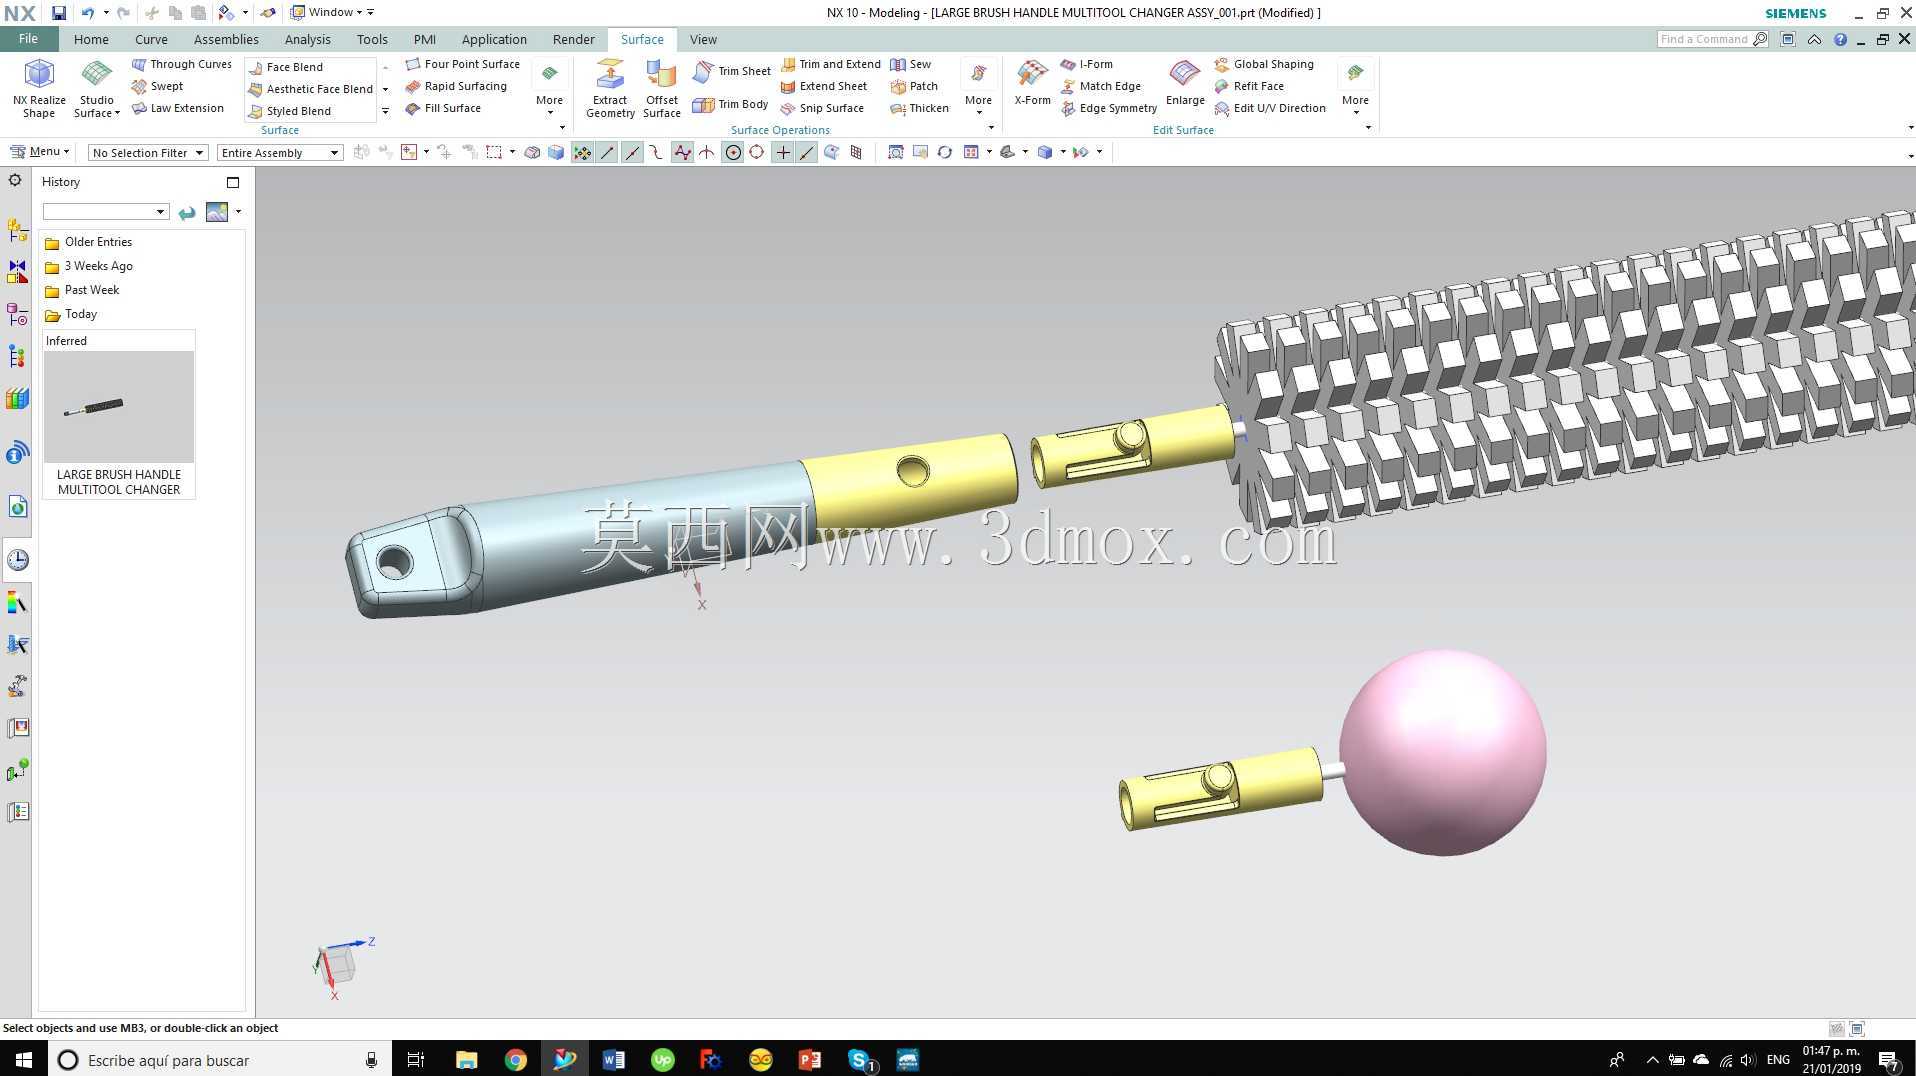The height and width of the screenshot is (1076, 1916).
Task: Switch to the Assemblies tab
Action: (x=226, y=39)
